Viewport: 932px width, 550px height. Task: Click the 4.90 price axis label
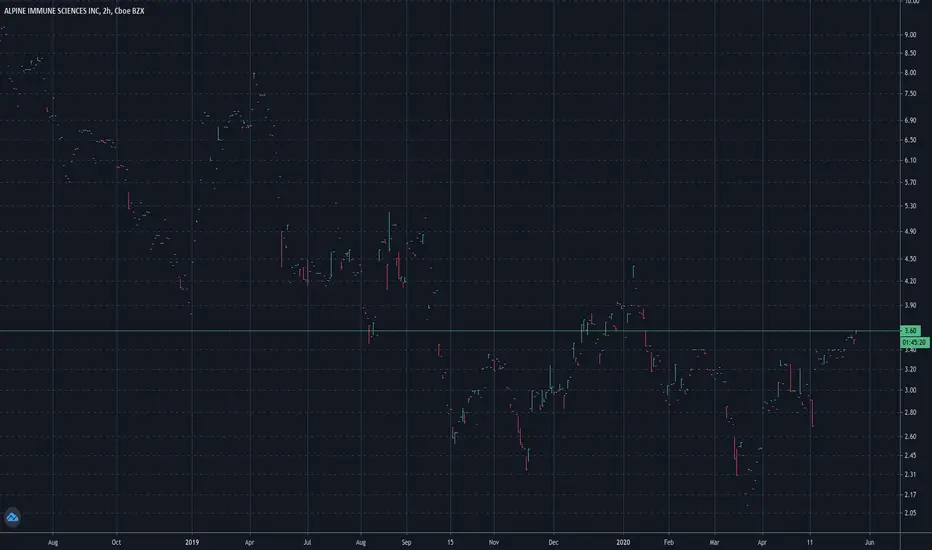click(910, 232)
